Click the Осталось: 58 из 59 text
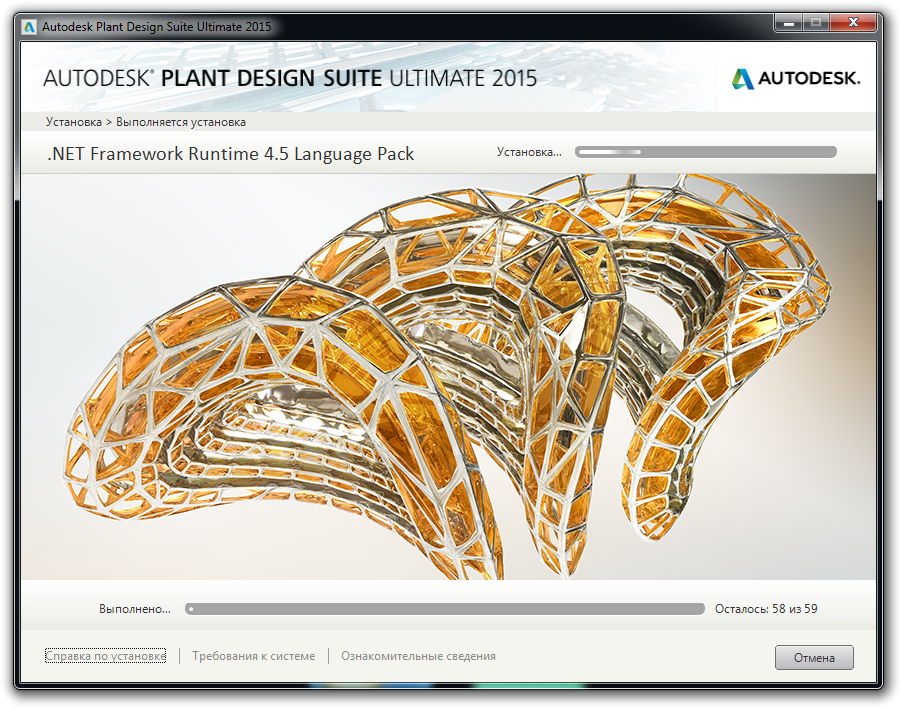The image size is (901, 709). click(766, 608)
